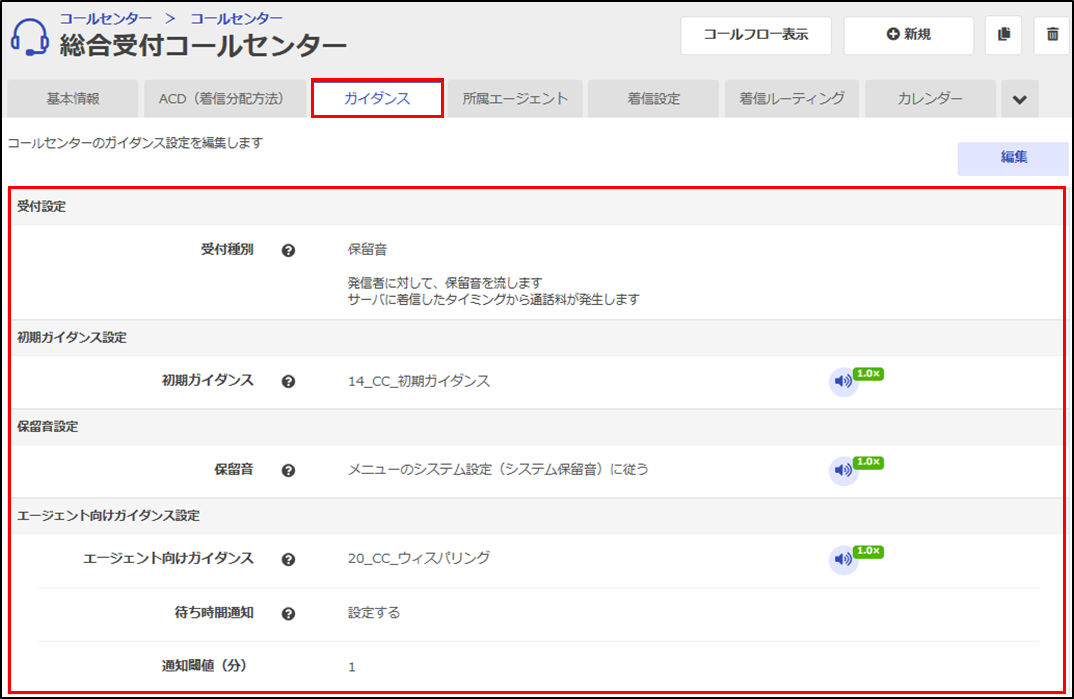
Task: Click help icon next to 保留音
Action: point(288,470)
